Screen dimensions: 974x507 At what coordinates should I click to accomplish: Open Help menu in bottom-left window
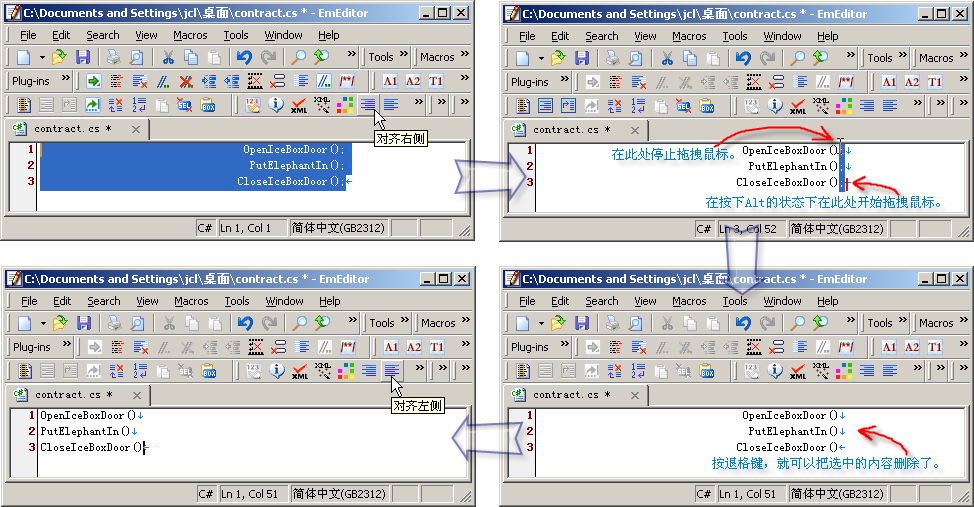[x=329, y=301]
